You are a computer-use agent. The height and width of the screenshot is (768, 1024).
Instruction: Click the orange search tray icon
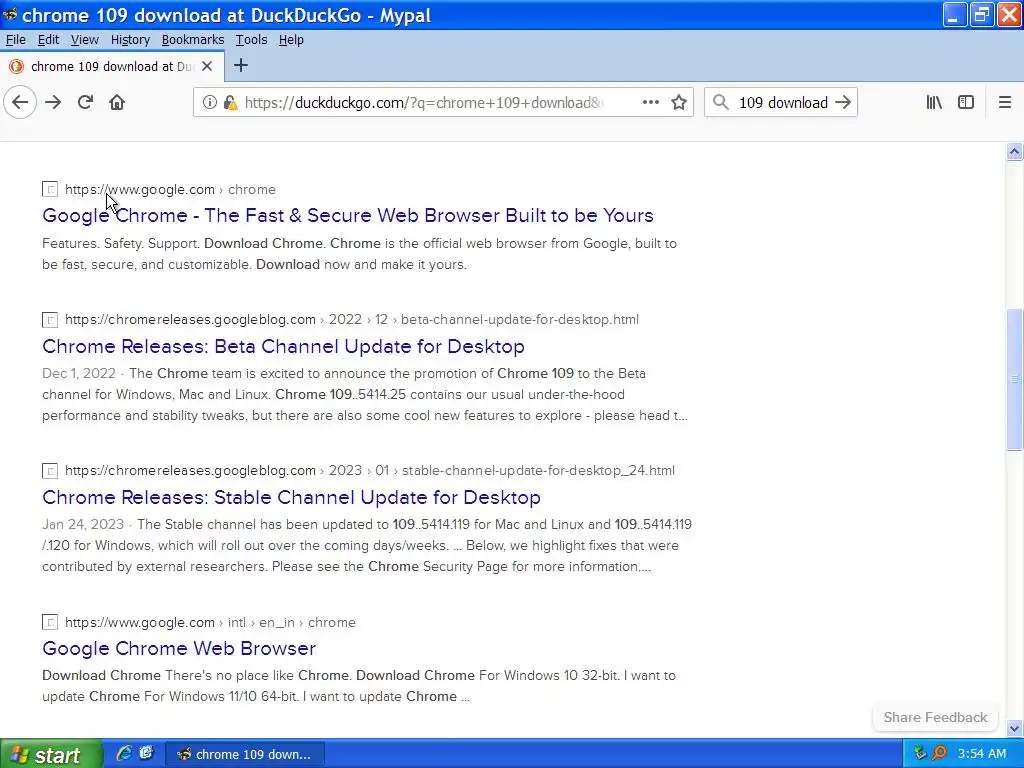click(939, 754)
